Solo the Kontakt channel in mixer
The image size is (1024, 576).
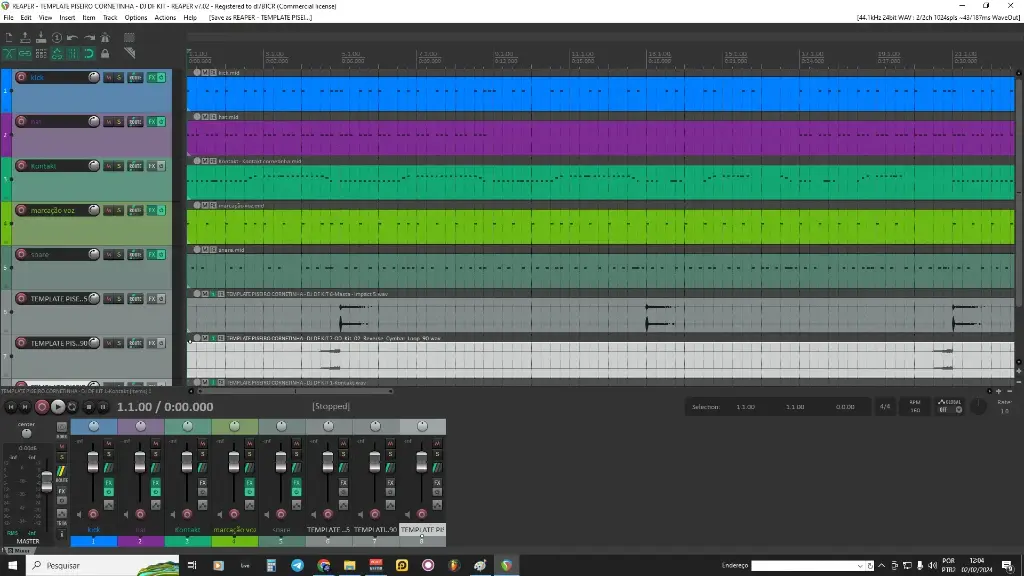[202, 454]
